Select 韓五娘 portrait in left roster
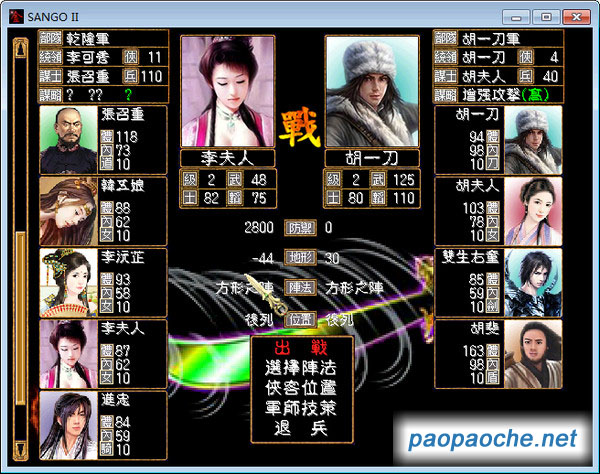This screenshot has height=474, width=600. [x=68, y=211]
